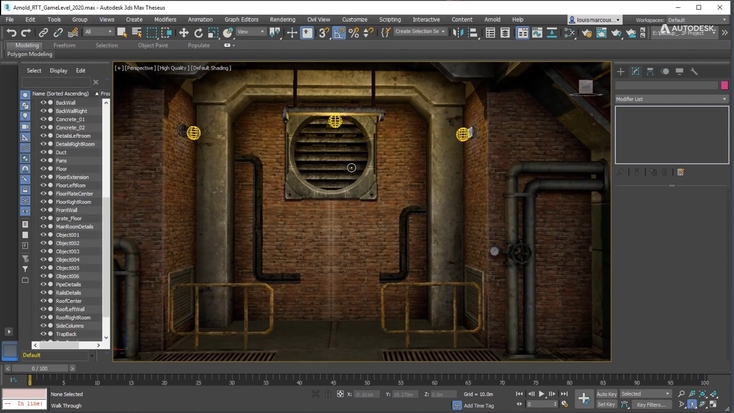Click the Set Key button
The width and height of the screenshot is (734, 413).
click(607, 405)
